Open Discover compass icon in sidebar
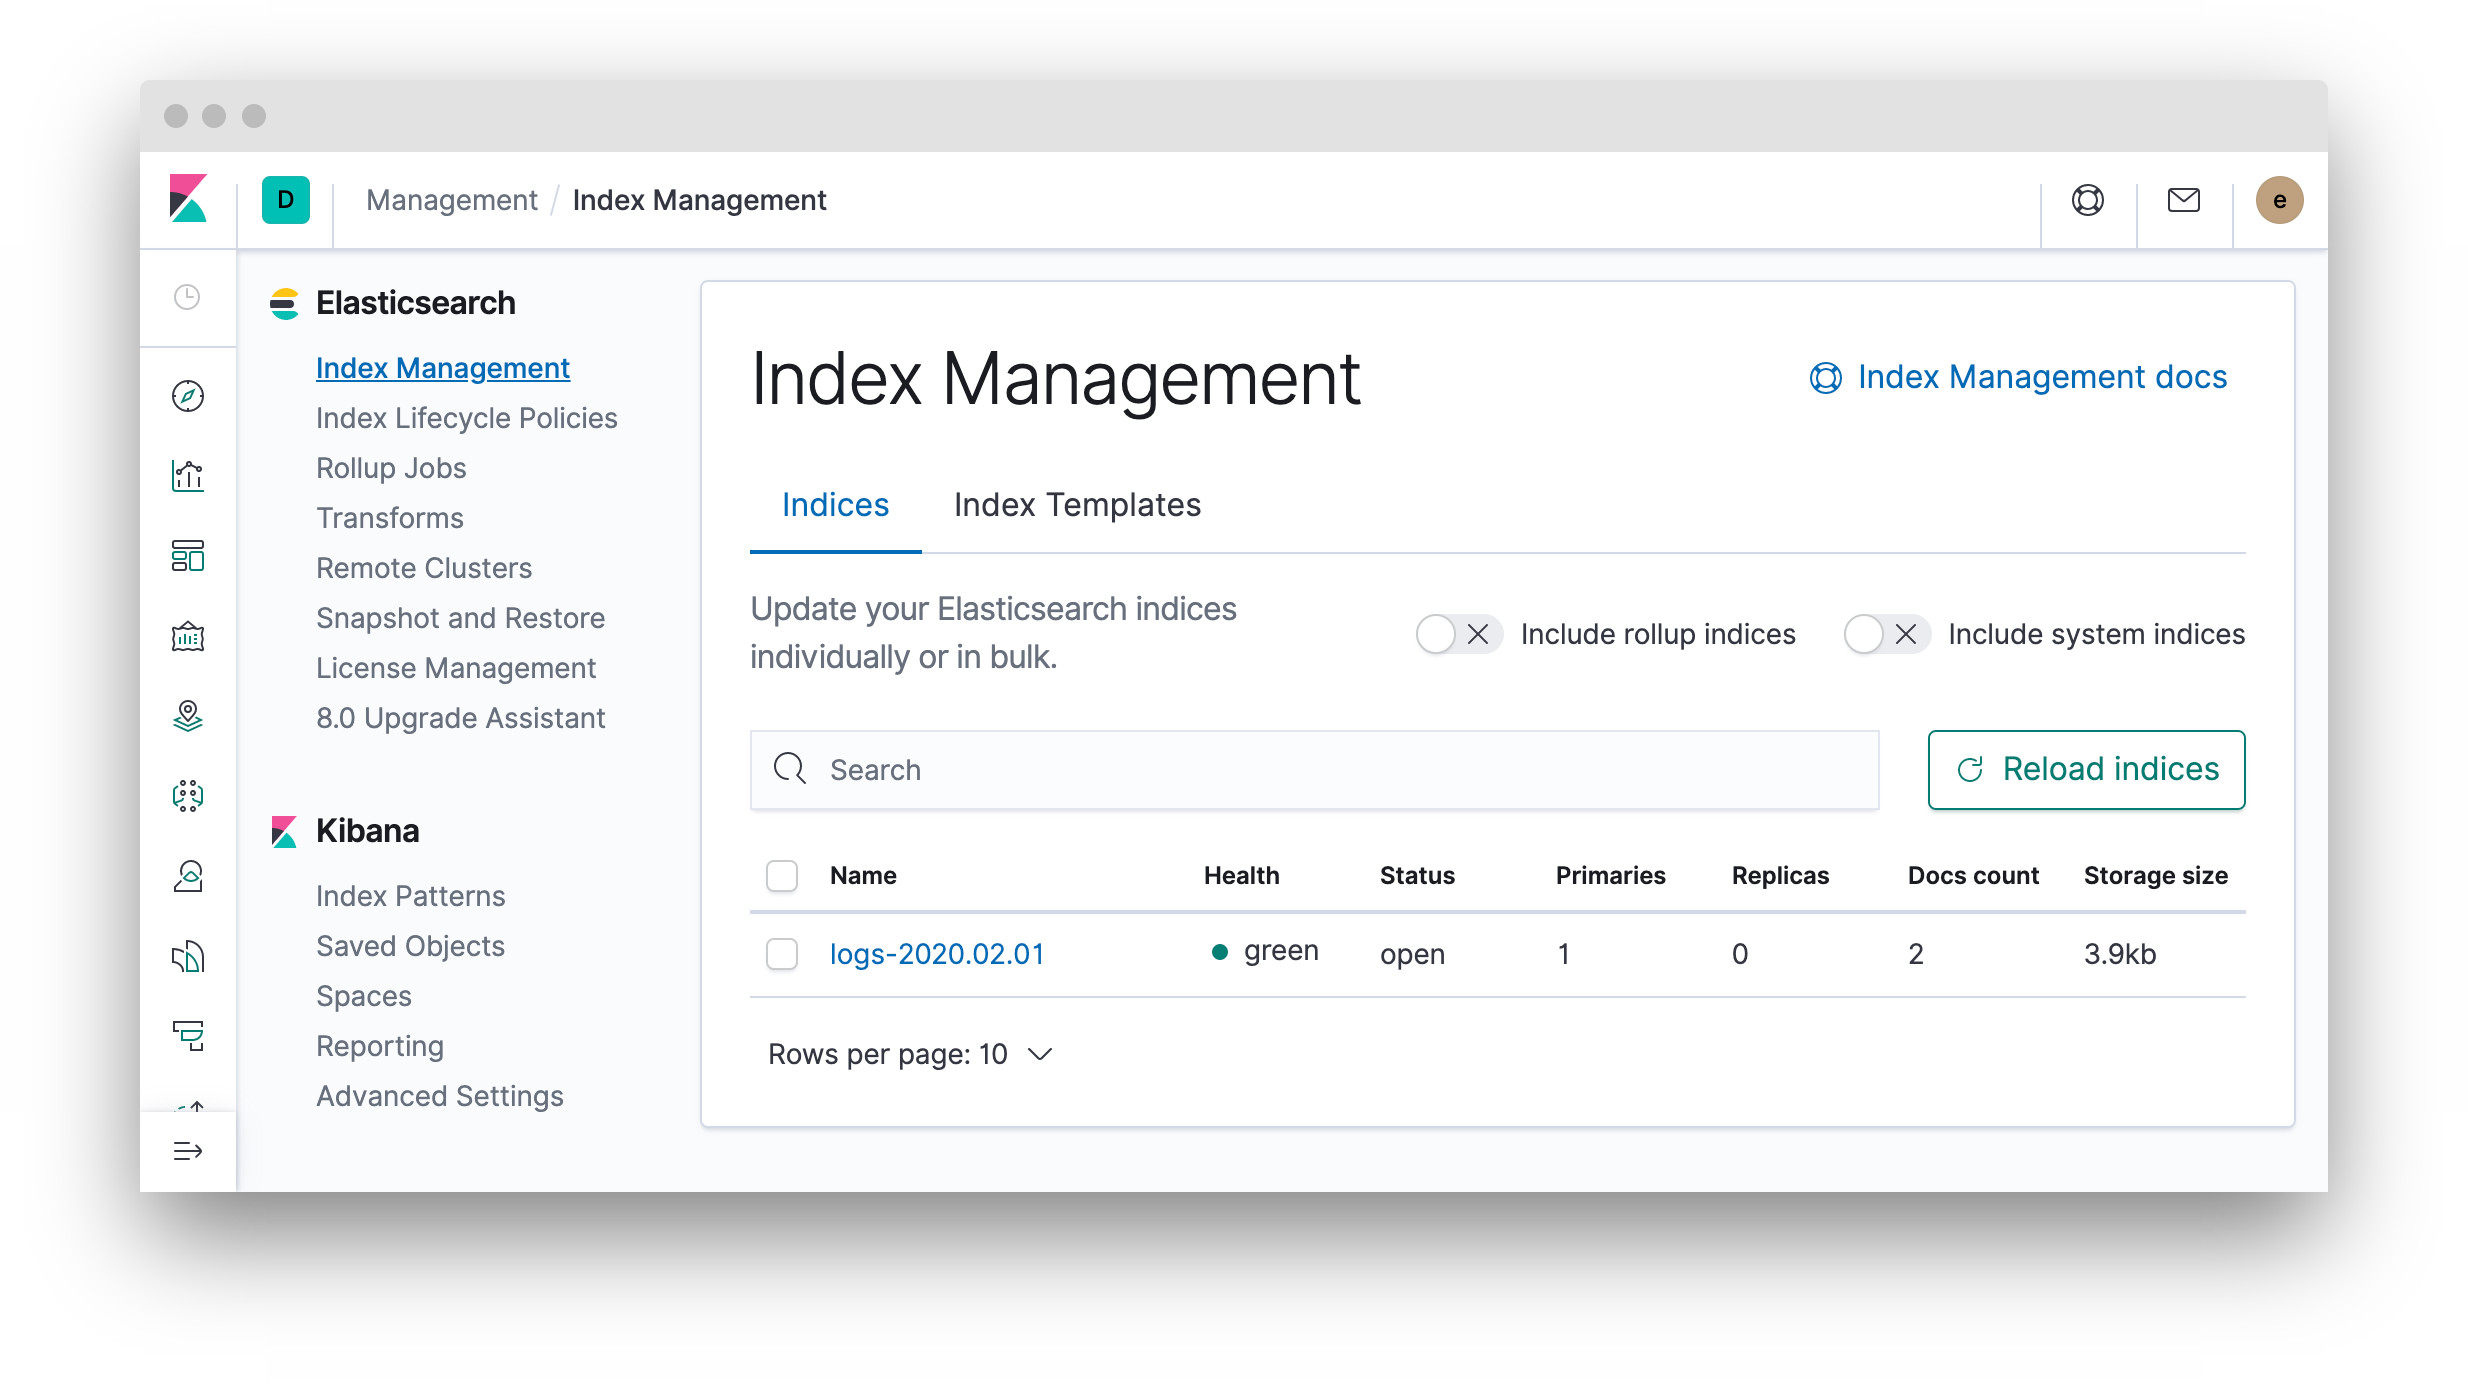Screen dimensions: 2468x1392 [x=188, y=396]
